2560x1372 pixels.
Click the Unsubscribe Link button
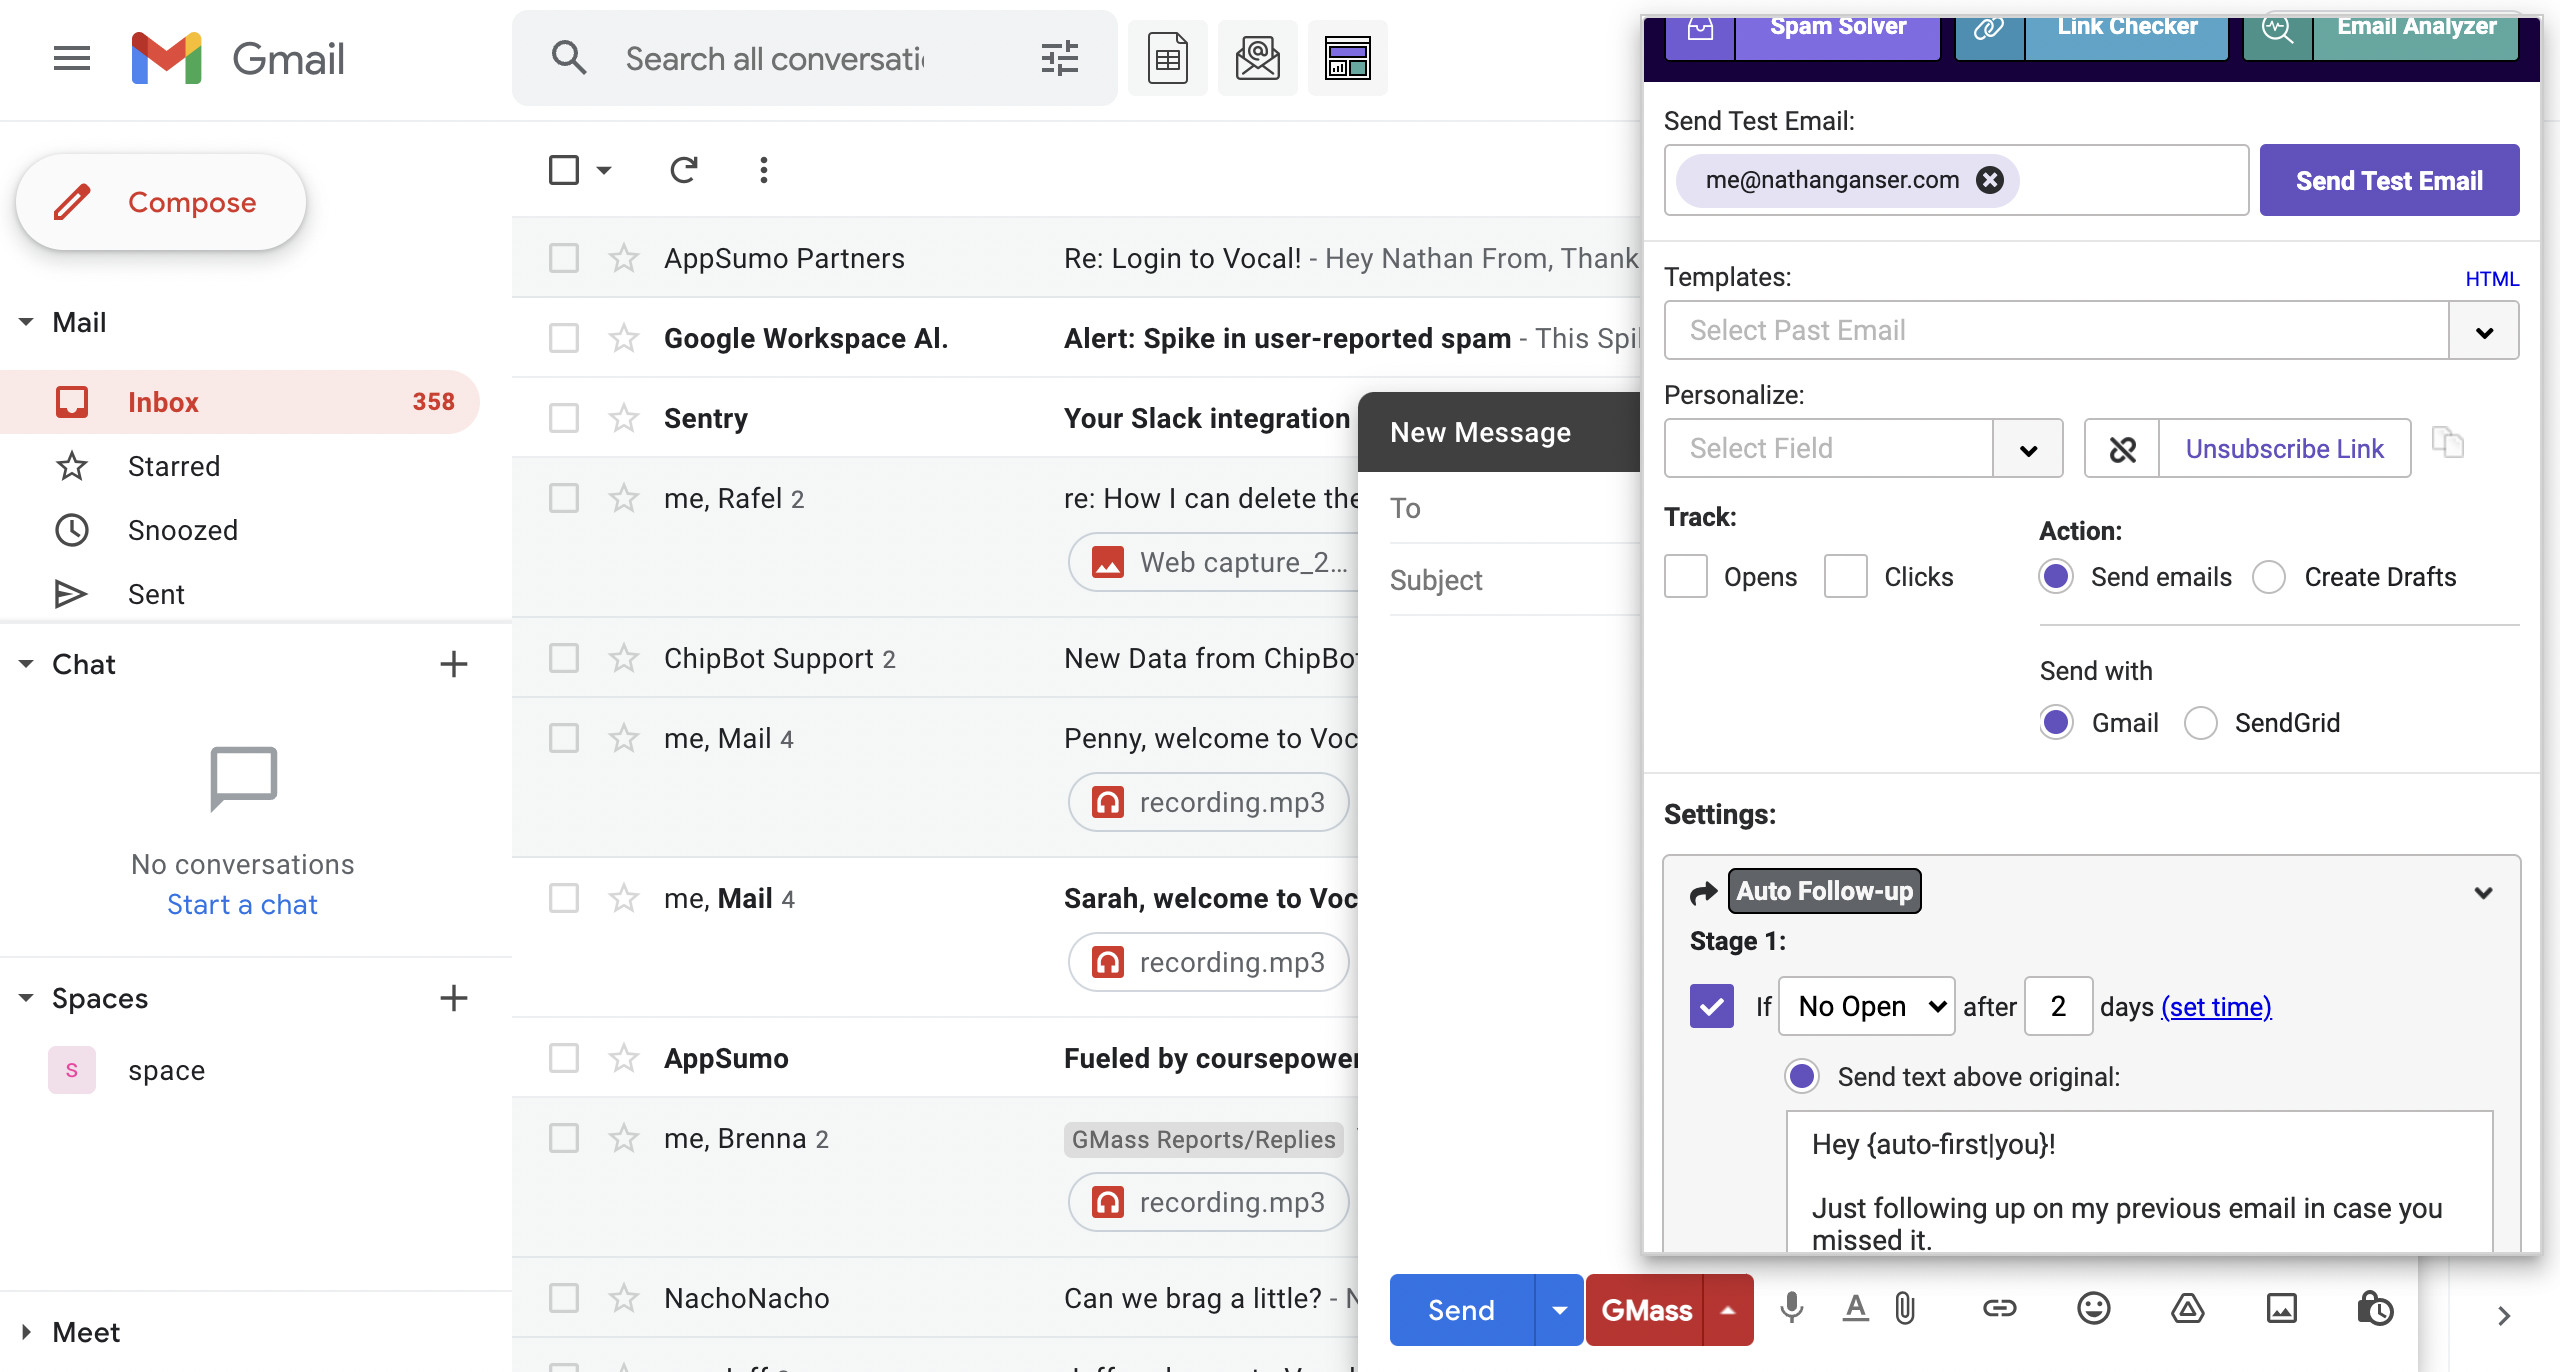click(x=2284, y=449)
